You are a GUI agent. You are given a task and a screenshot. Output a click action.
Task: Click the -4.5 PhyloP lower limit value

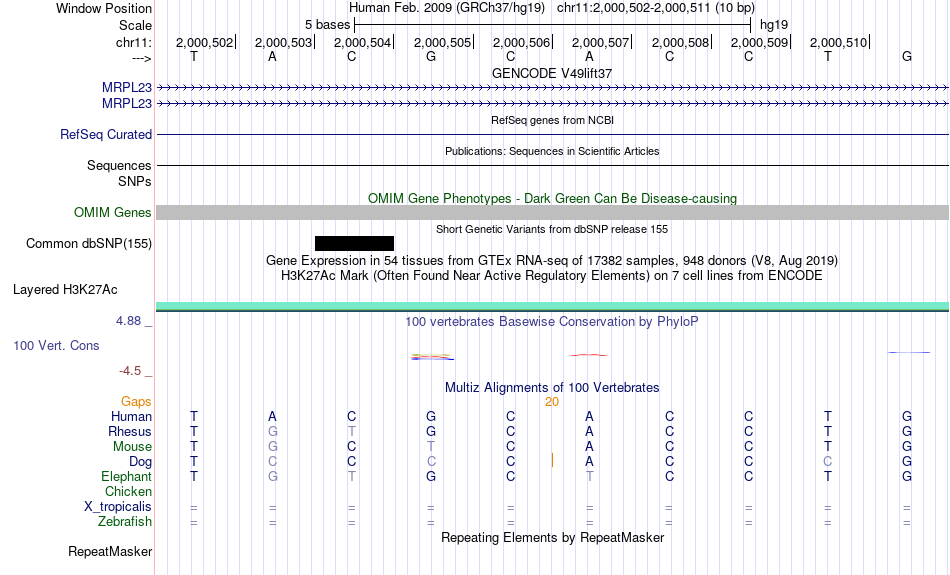(130, 371)
